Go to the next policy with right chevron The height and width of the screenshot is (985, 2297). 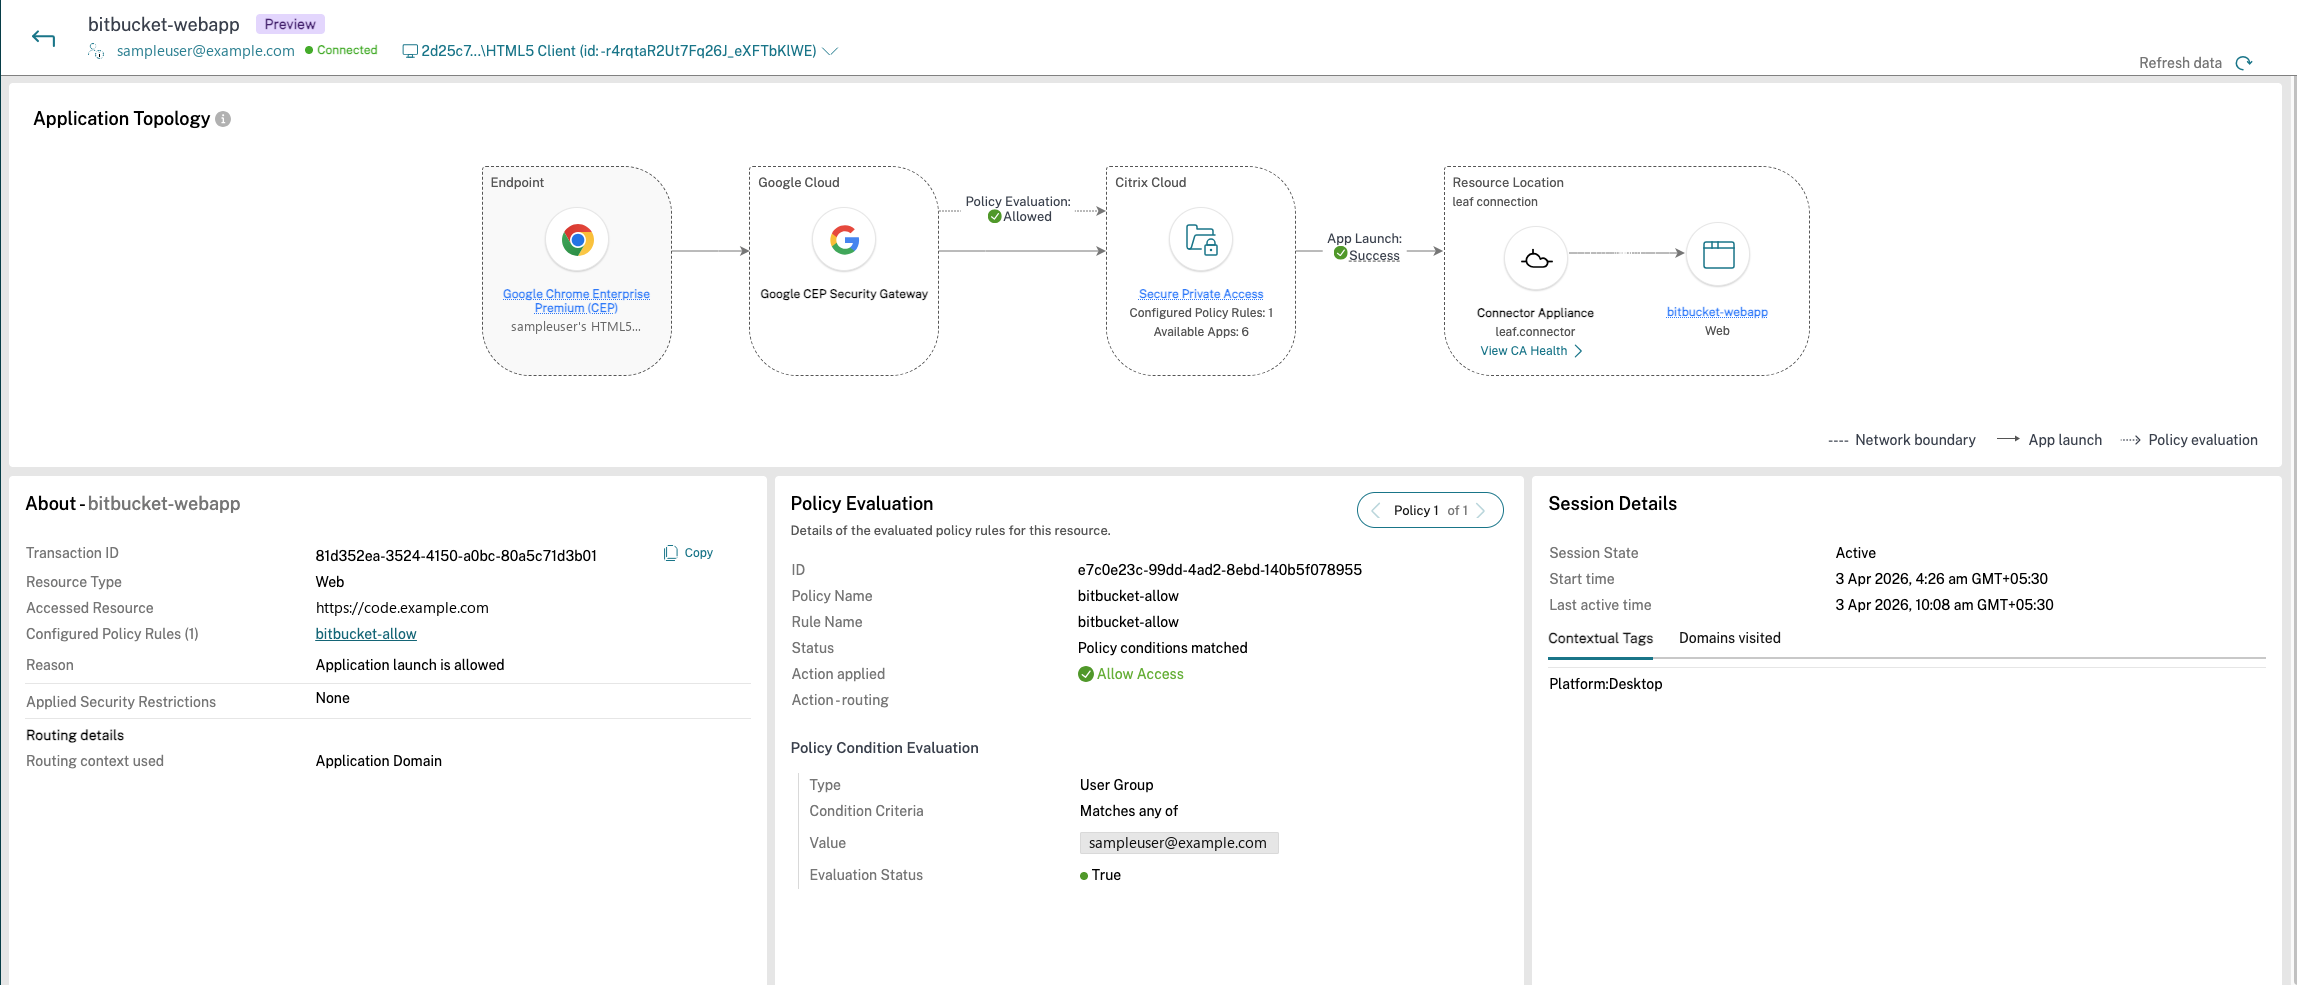coord(1481,510)
